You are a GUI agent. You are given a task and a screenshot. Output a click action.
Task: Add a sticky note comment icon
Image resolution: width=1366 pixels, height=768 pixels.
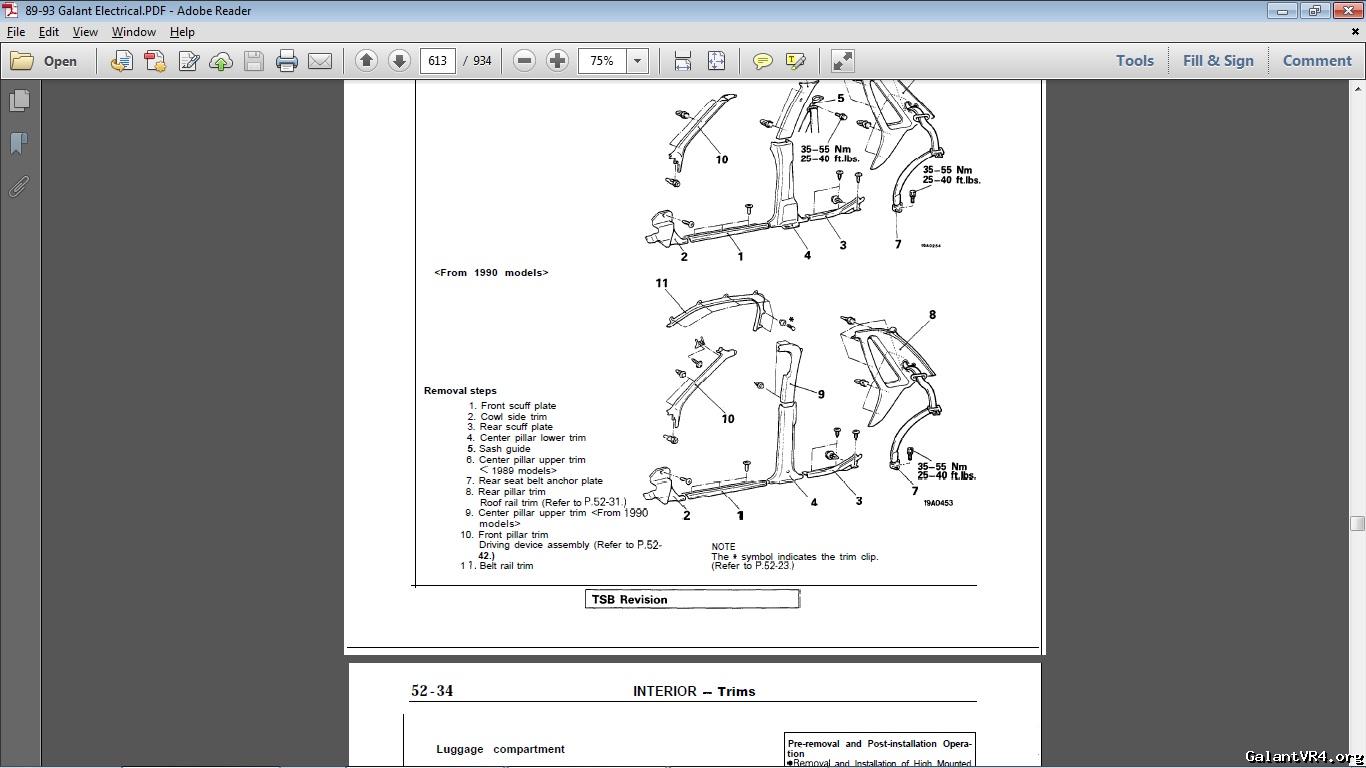762,61
